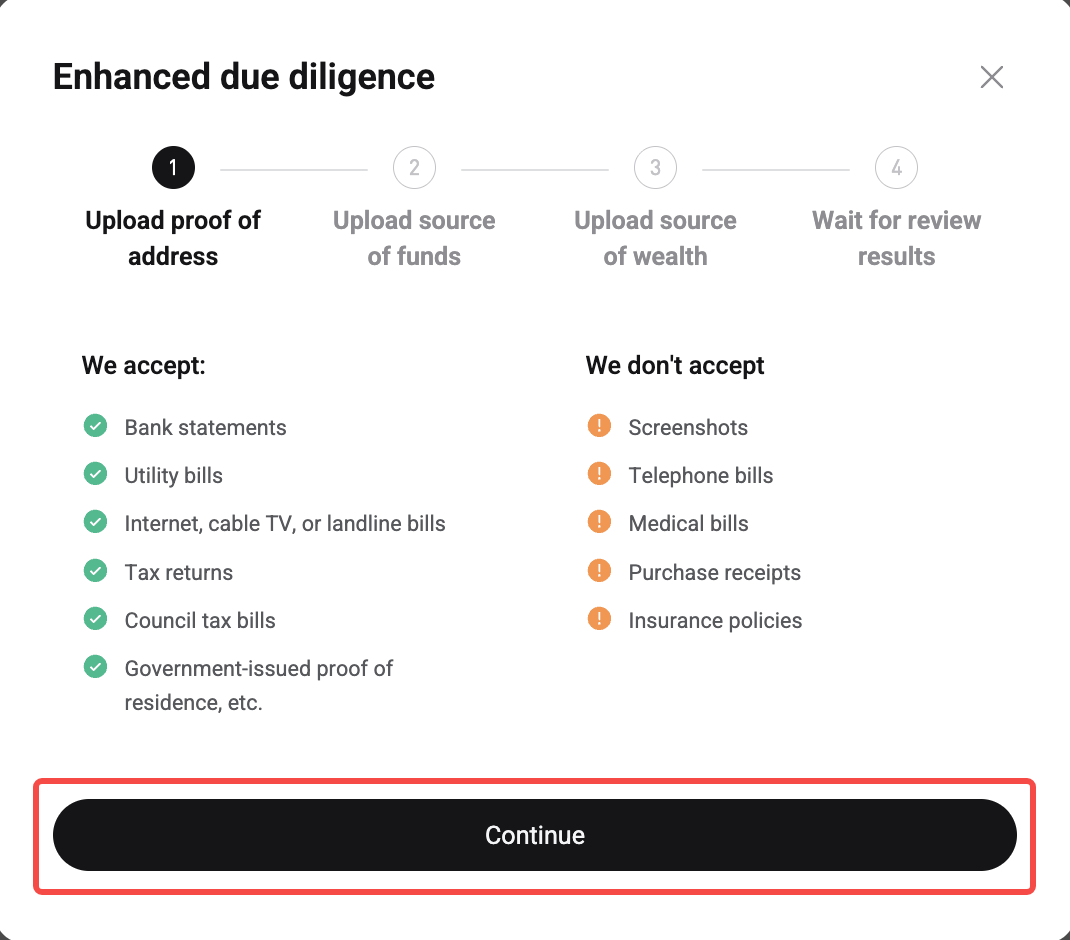1070x940 pixels.
Task: Click the orange warning icon beside Telephone bills
Action: click(599, 473)
